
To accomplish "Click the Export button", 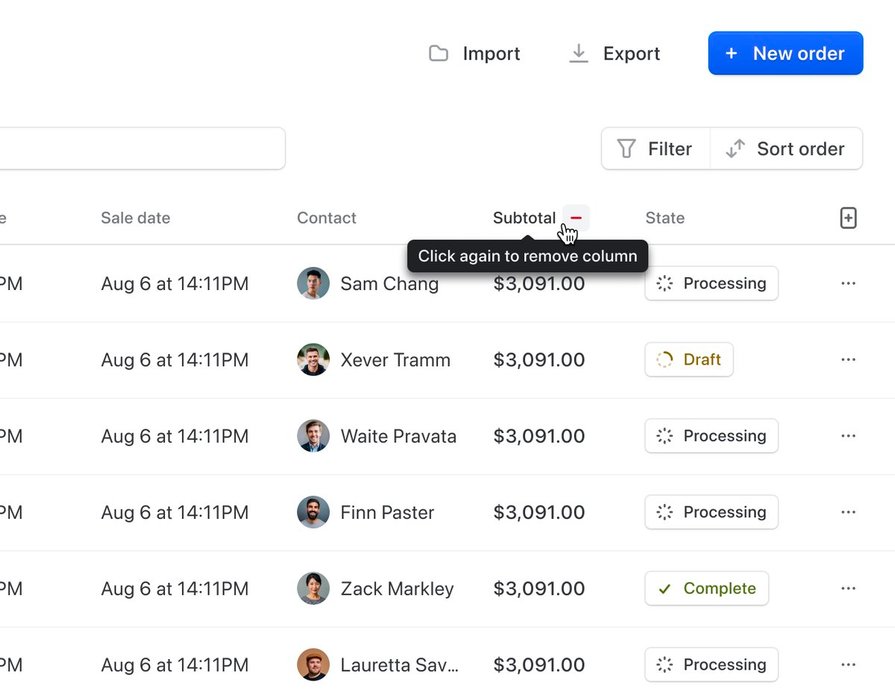I will (614, 54).
